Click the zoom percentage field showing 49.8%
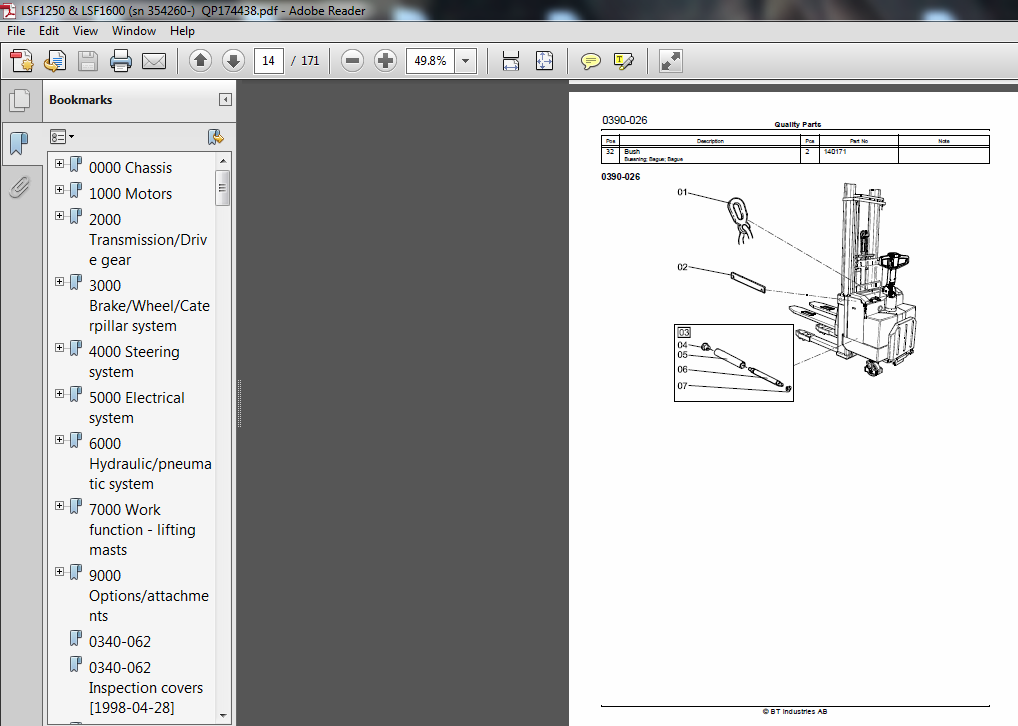The height and width of the screenshot is (726, 1018). [430, 61]
